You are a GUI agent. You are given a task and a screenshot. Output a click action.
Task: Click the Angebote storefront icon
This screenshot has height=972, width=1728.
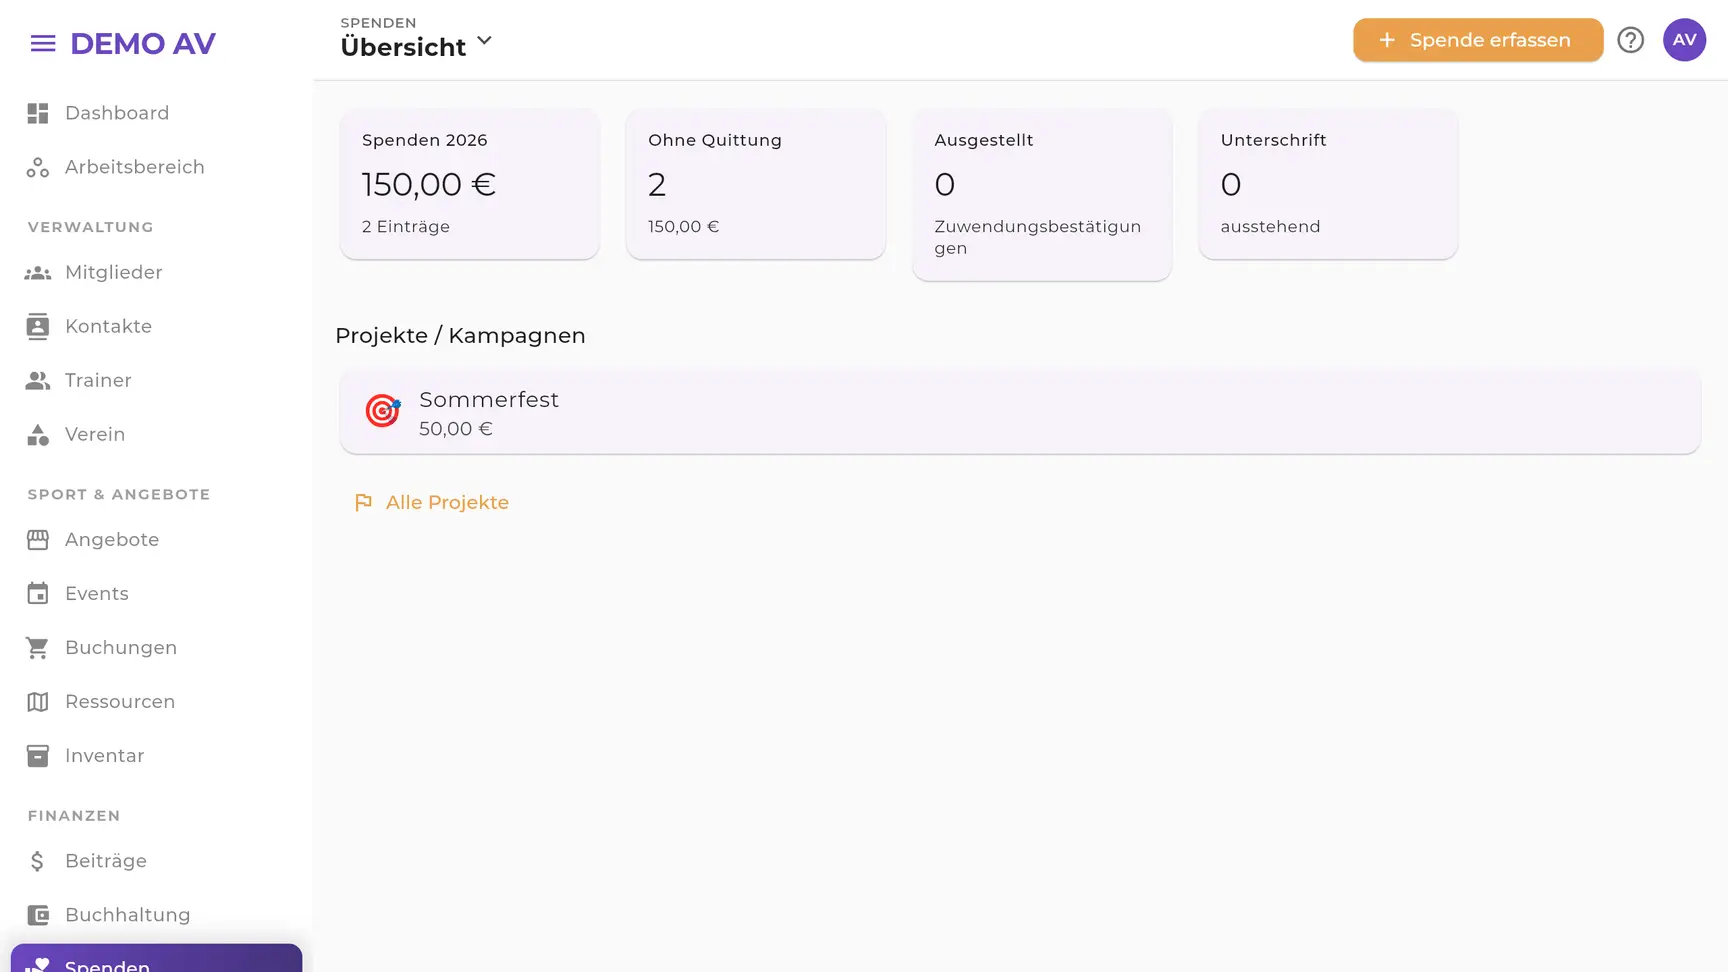pos(38,540)
